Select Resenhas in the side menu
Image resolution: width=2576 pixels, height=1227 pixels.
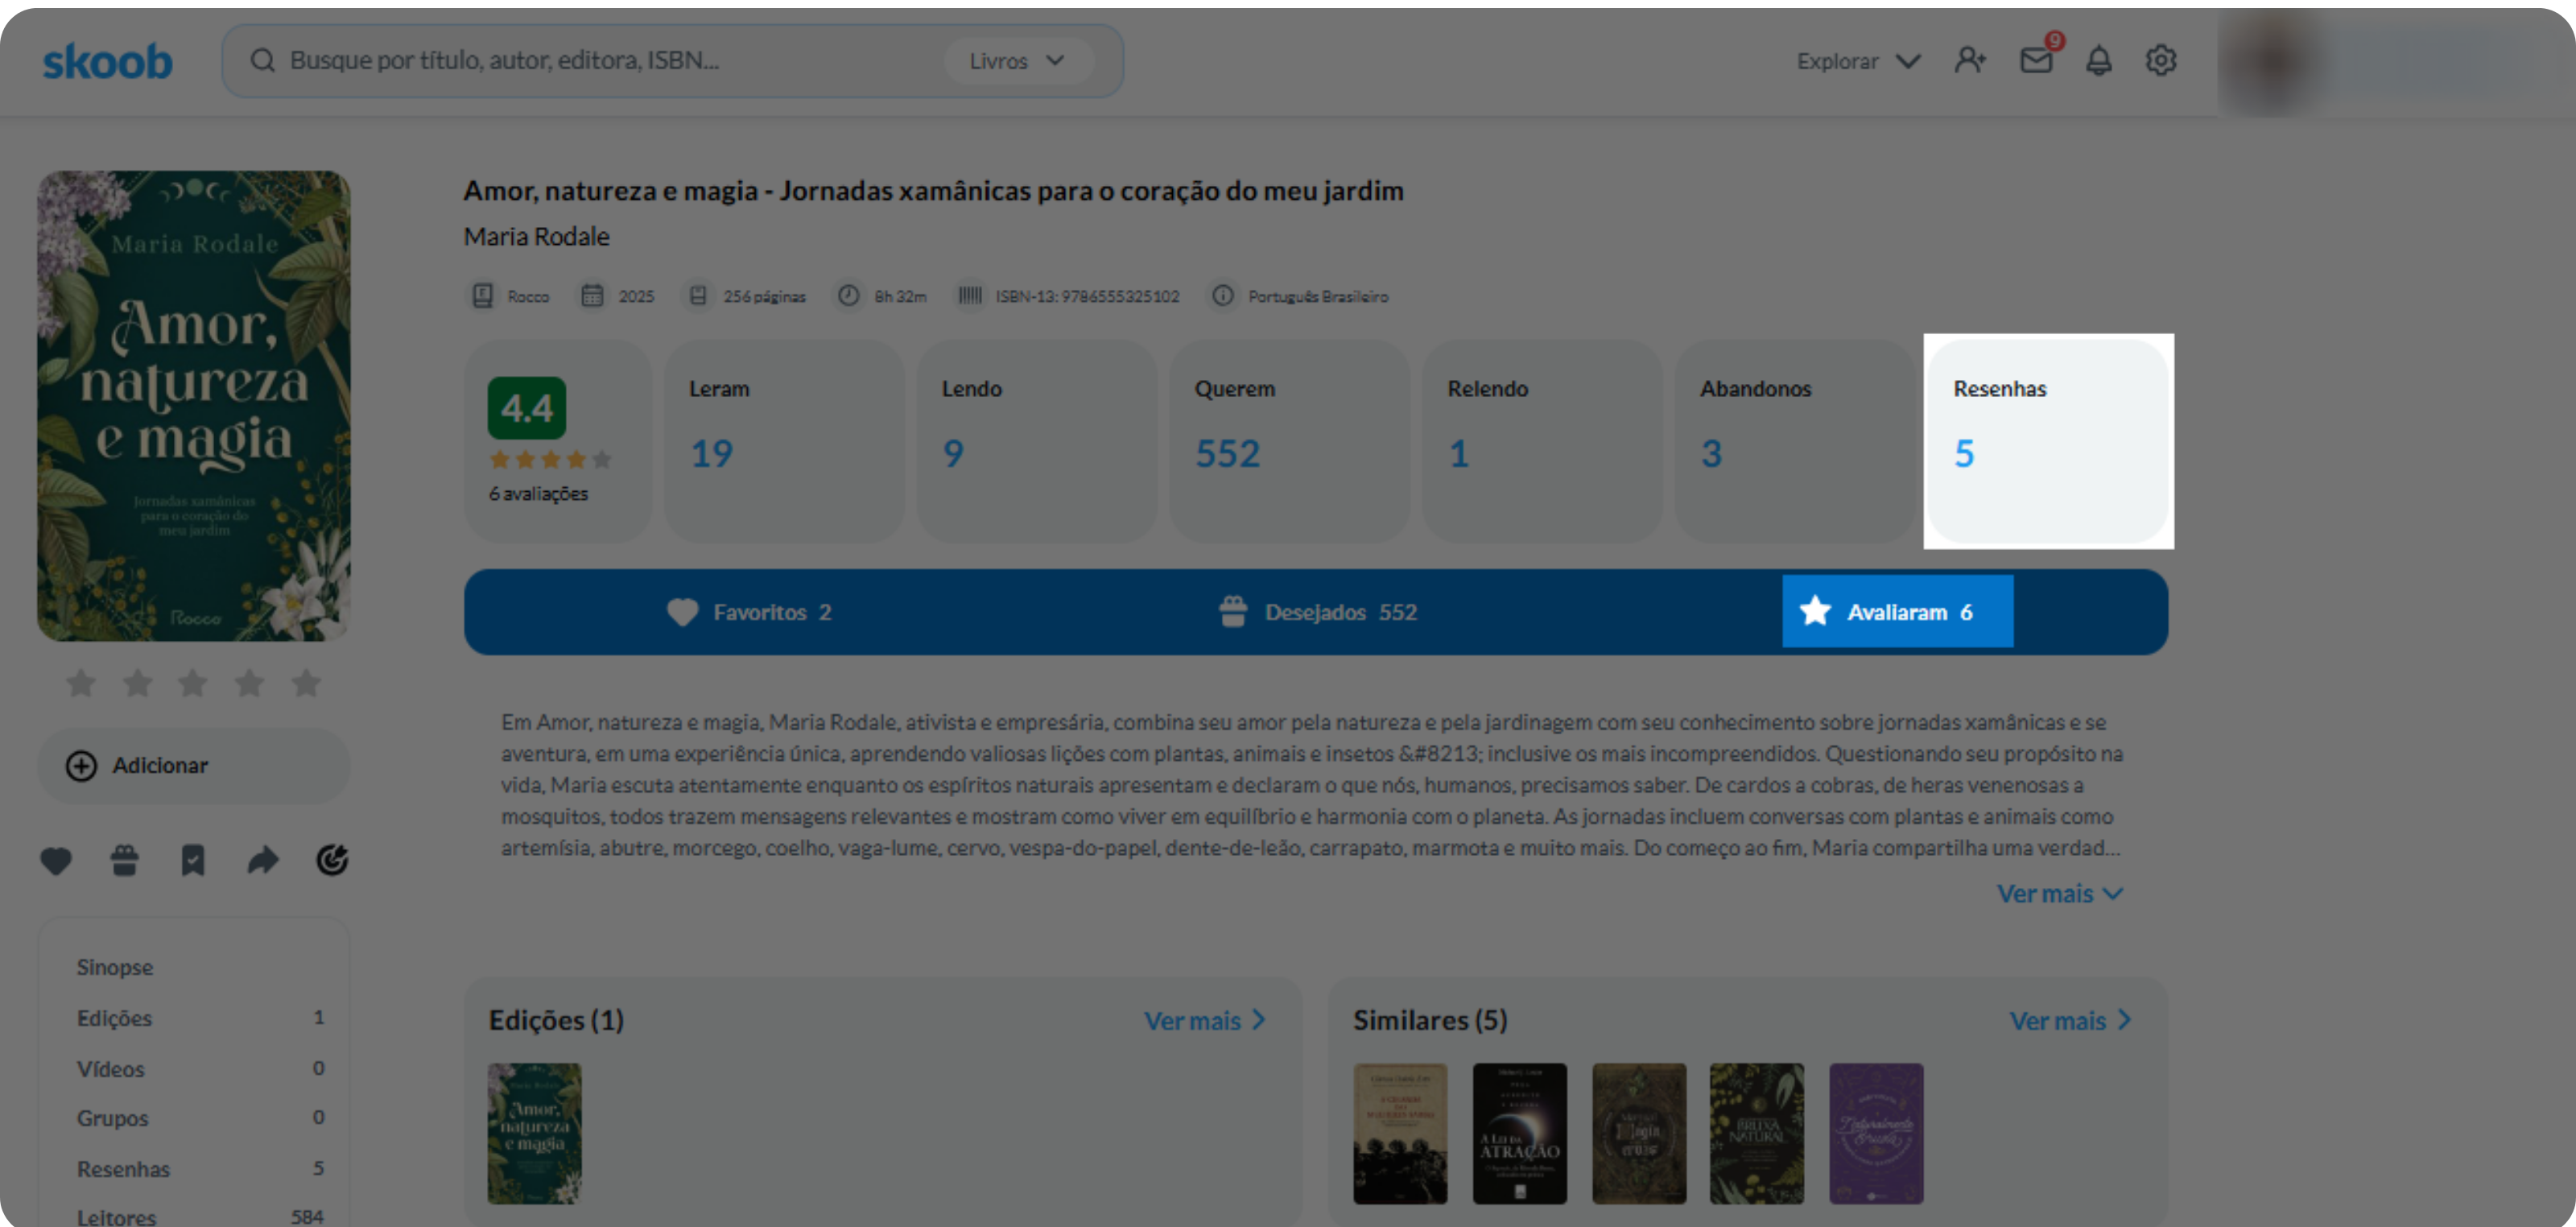tap(200, 1169)
